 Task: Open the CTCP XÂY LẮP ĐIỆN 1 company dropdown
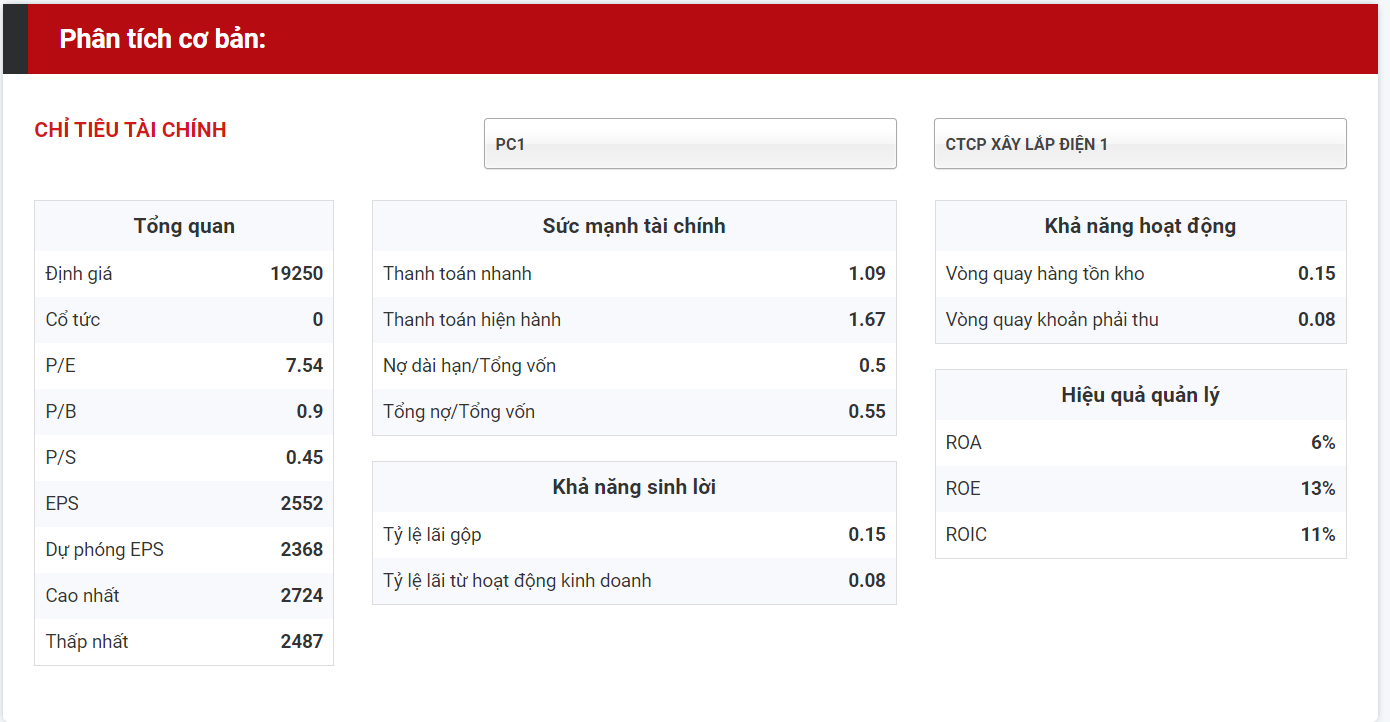(1140, 144)
